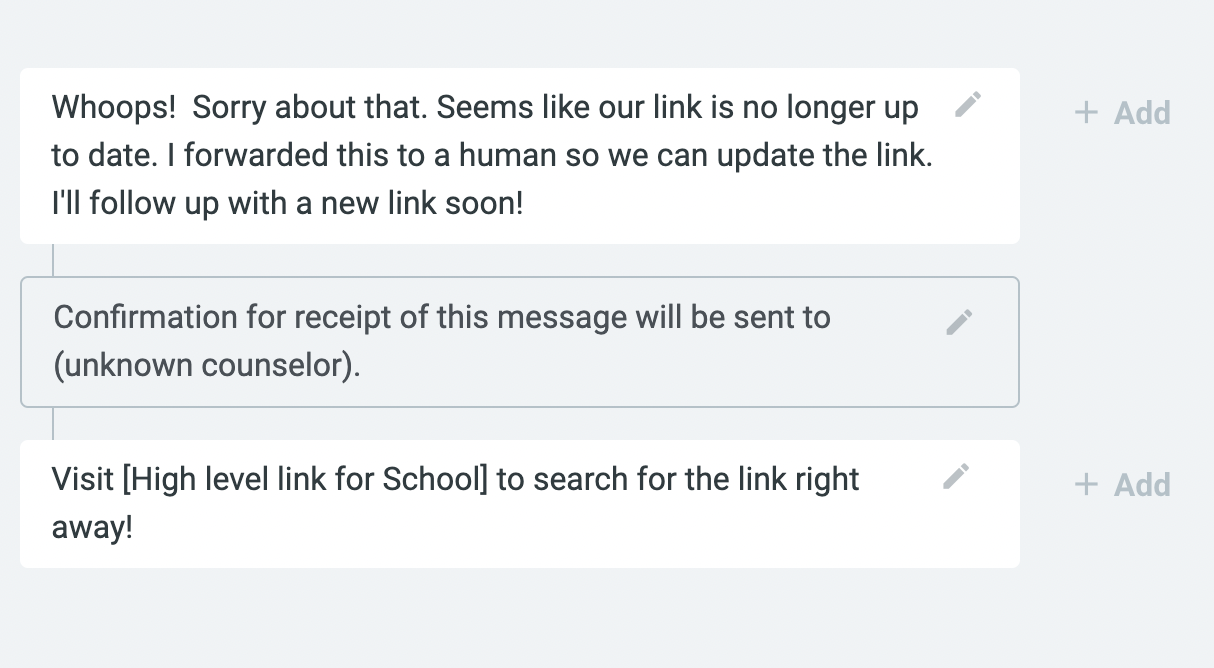Edit the 'Visit [High level link' message

pos(956,477)
